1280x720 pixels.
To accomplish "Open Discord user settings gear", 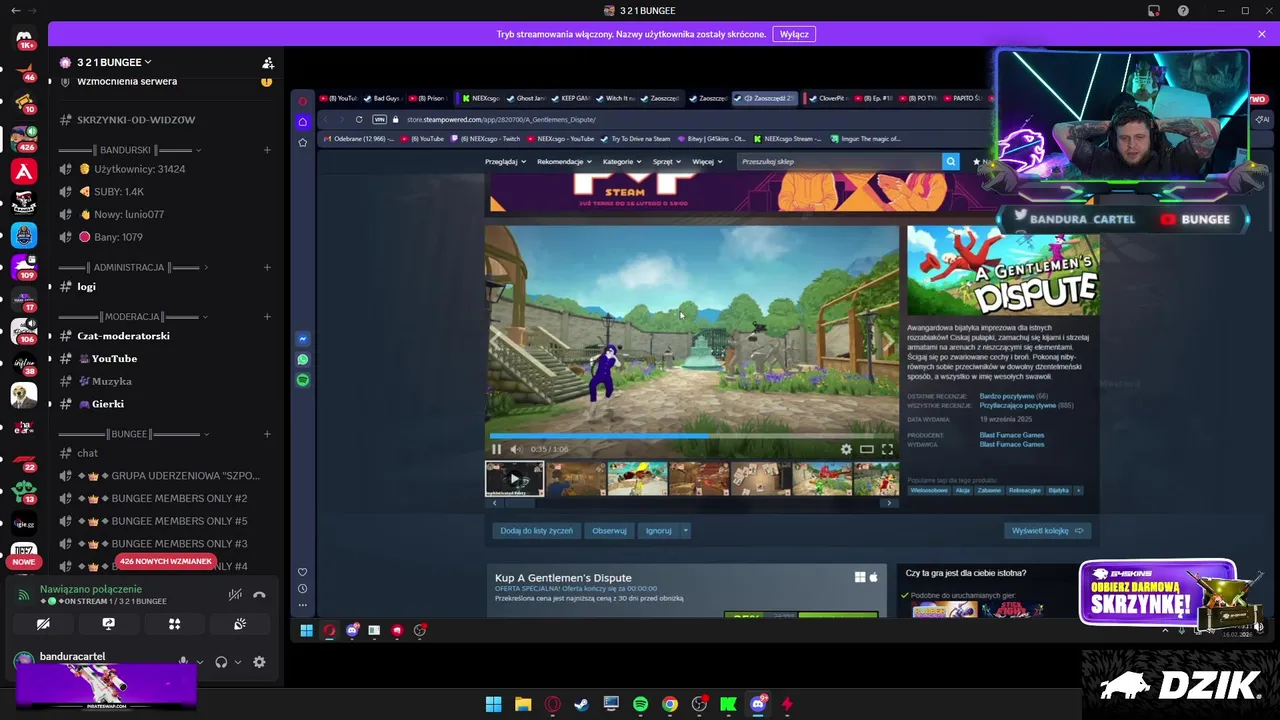I will (259, 662).
